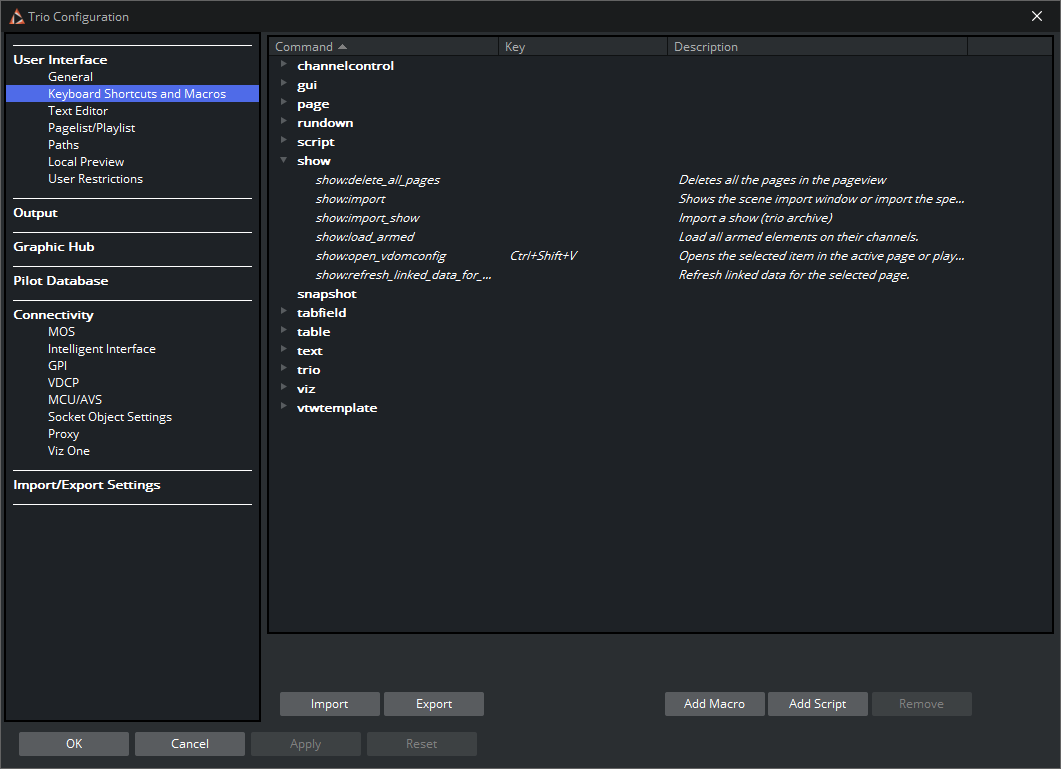The height and width of the screenshot is (769, 1061).
Task: Expand the tabfield command group
Action: 284,312
